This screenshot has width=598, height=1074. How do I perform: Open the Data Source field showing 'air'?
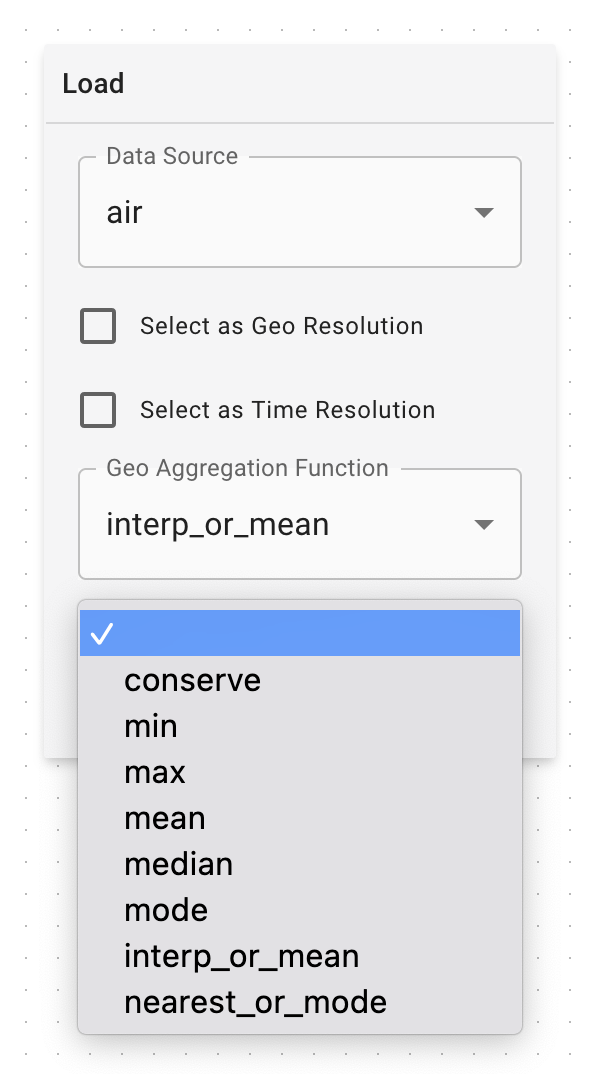pyautogui.click(x=300, y=212)
